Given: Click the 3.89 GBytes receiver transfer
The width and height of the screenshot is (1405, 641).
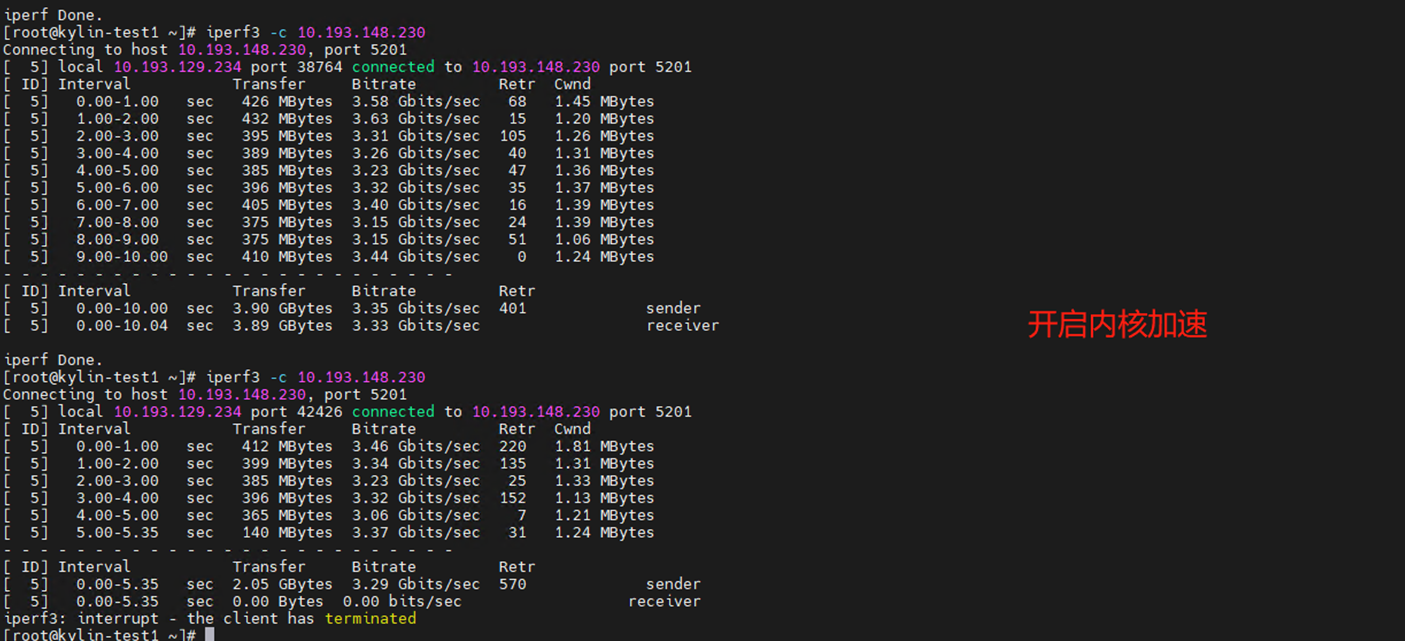Looking at the screenshot, I should [x=282, y=325].
